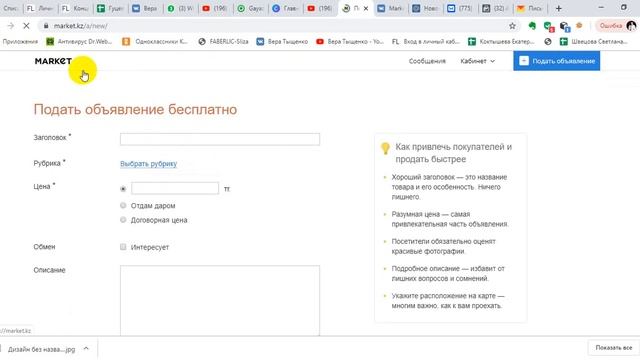Switch to the (3) W tab
Image resolution: width=640 pixels, height=360 pixels.
[x=180, y=8]
